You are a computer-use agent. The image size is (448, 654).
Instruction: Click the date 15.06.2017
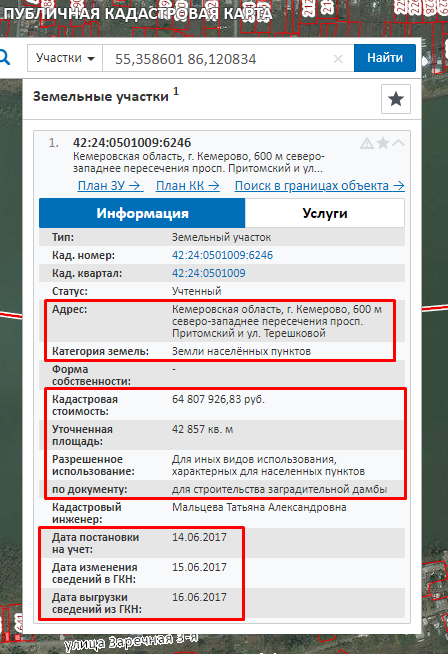click(199, 567)
